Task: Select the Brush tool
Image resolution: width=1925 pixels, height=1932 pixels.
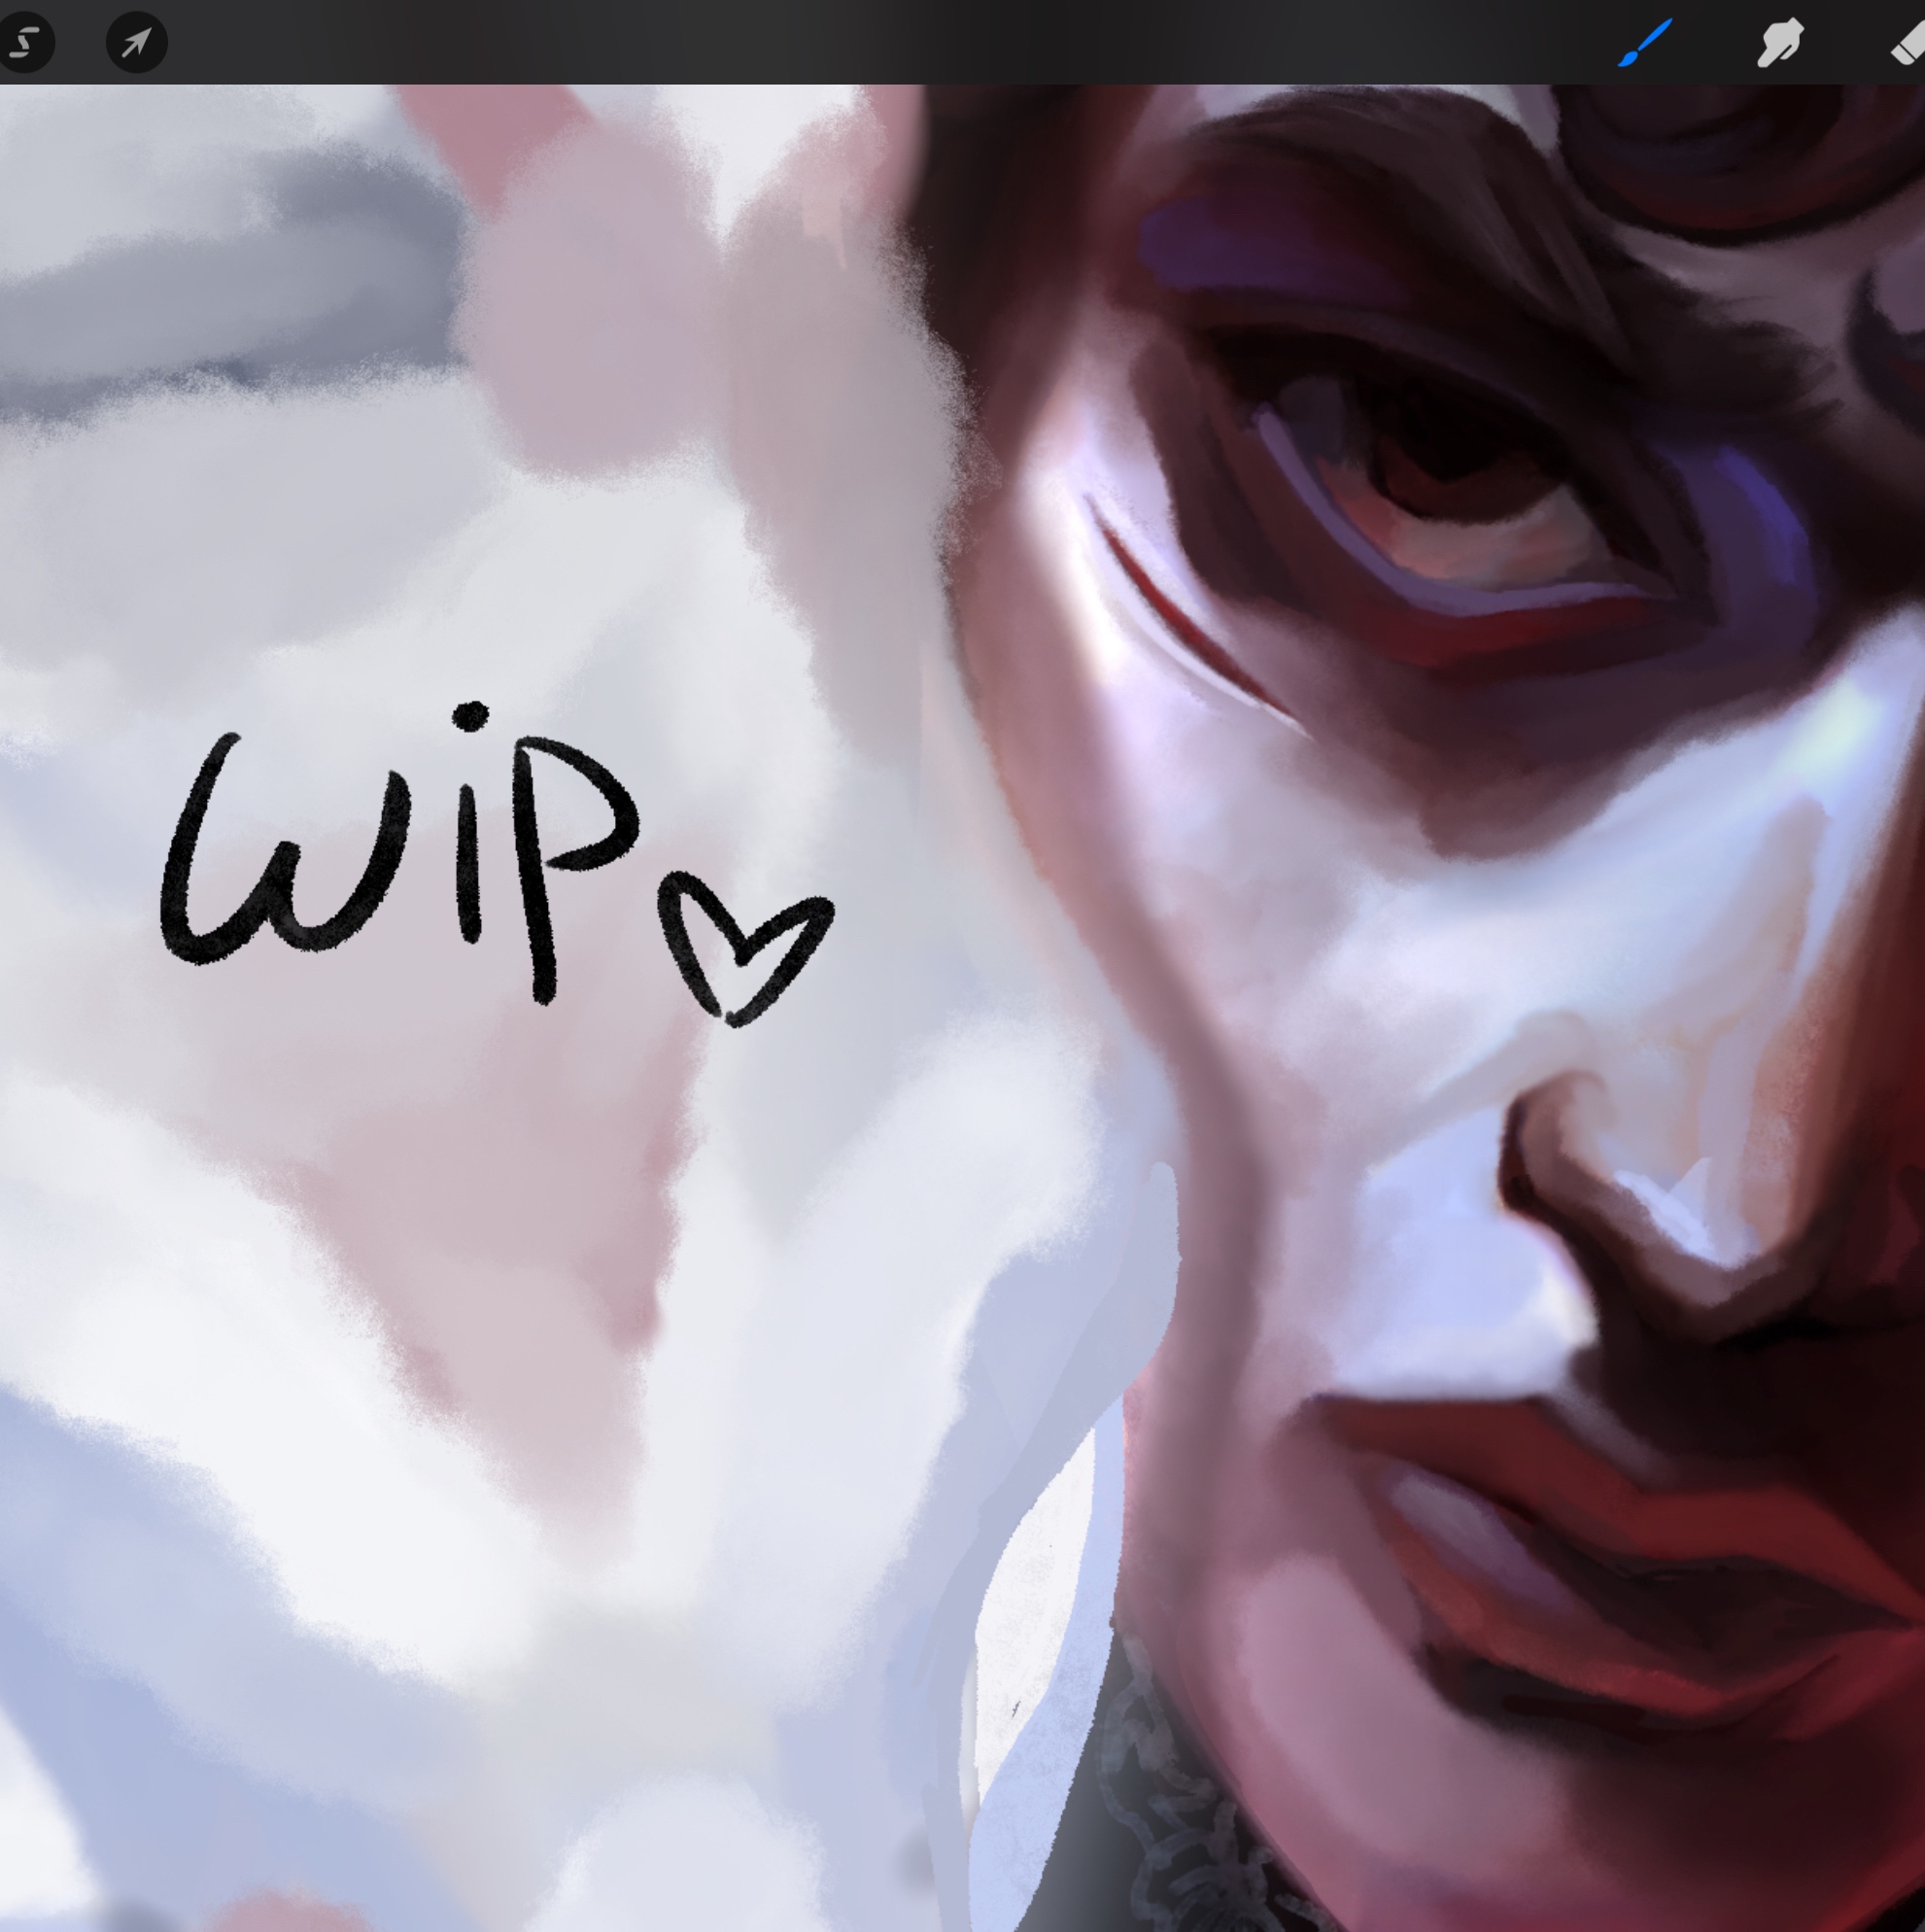Action: [1645, 43]
